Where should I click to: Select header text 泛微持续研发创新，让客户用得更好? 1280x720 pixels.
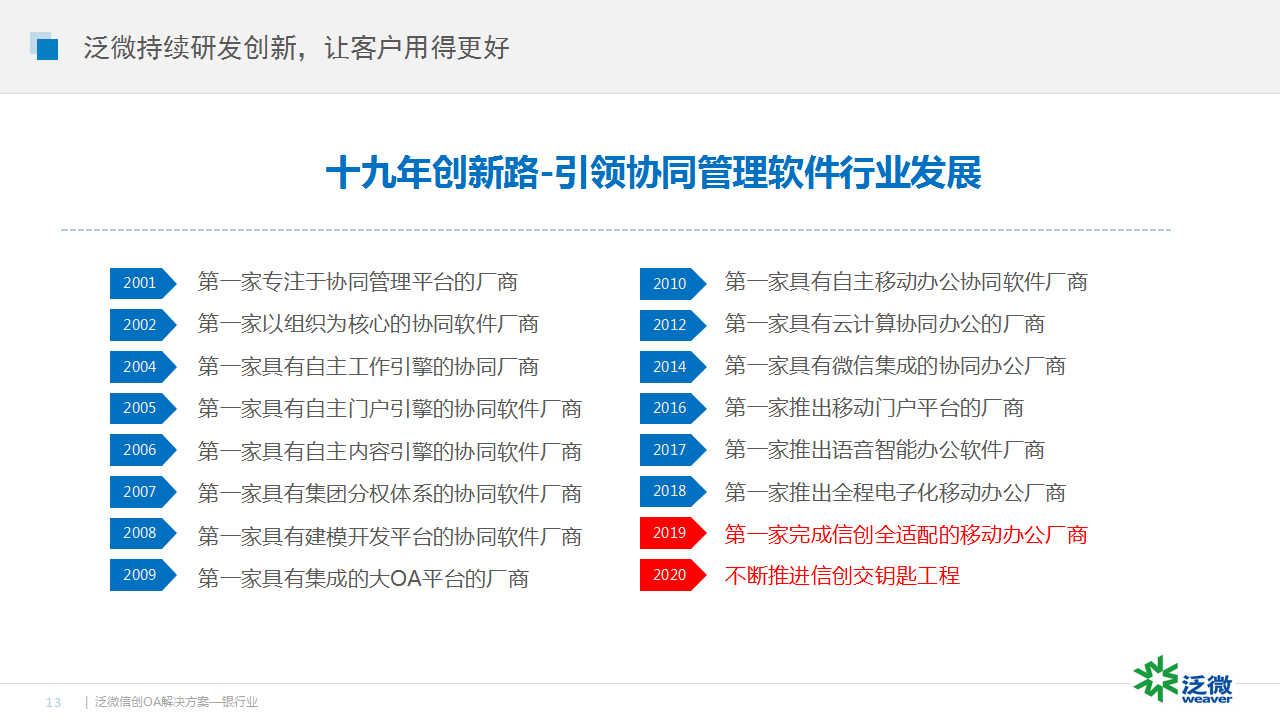pyautogui.click(x=296, y=47)
